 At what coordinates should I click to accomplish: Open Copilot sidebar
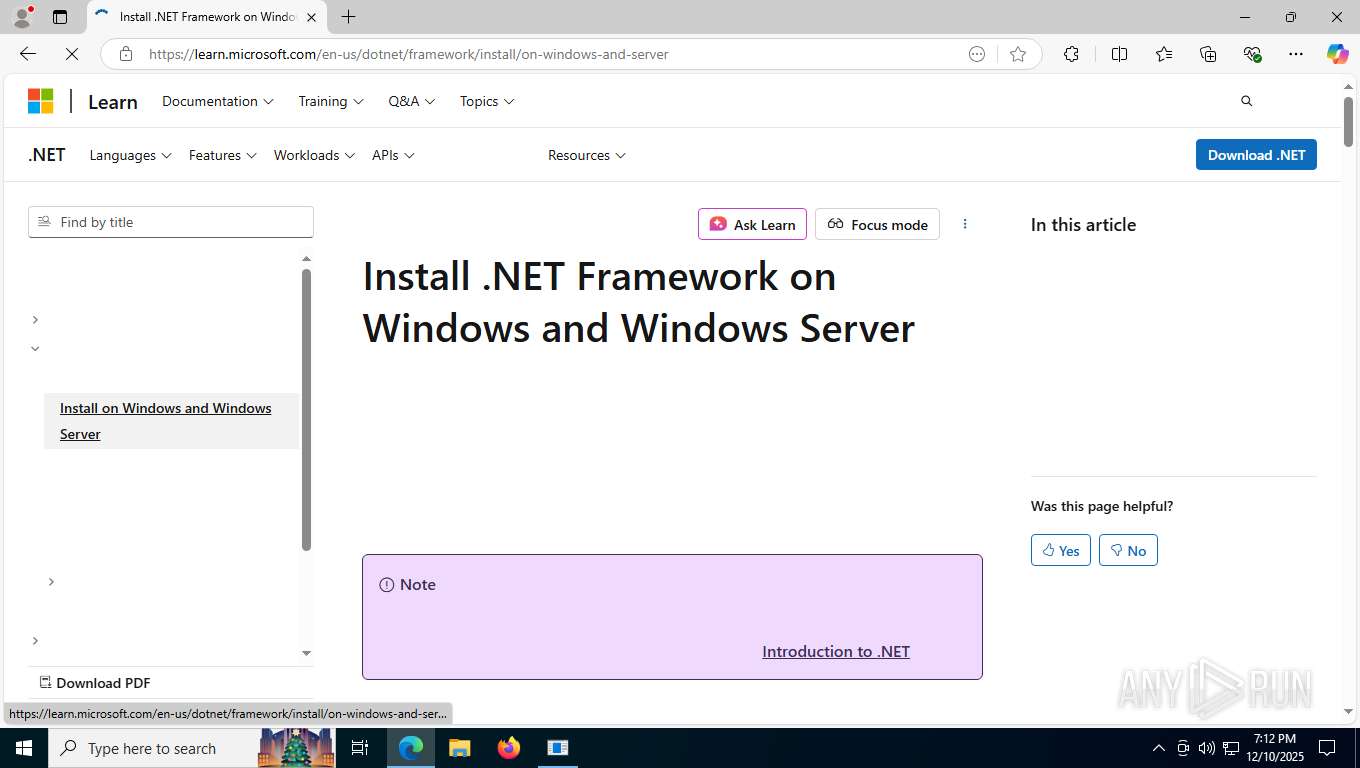[x=1337, y=54]
